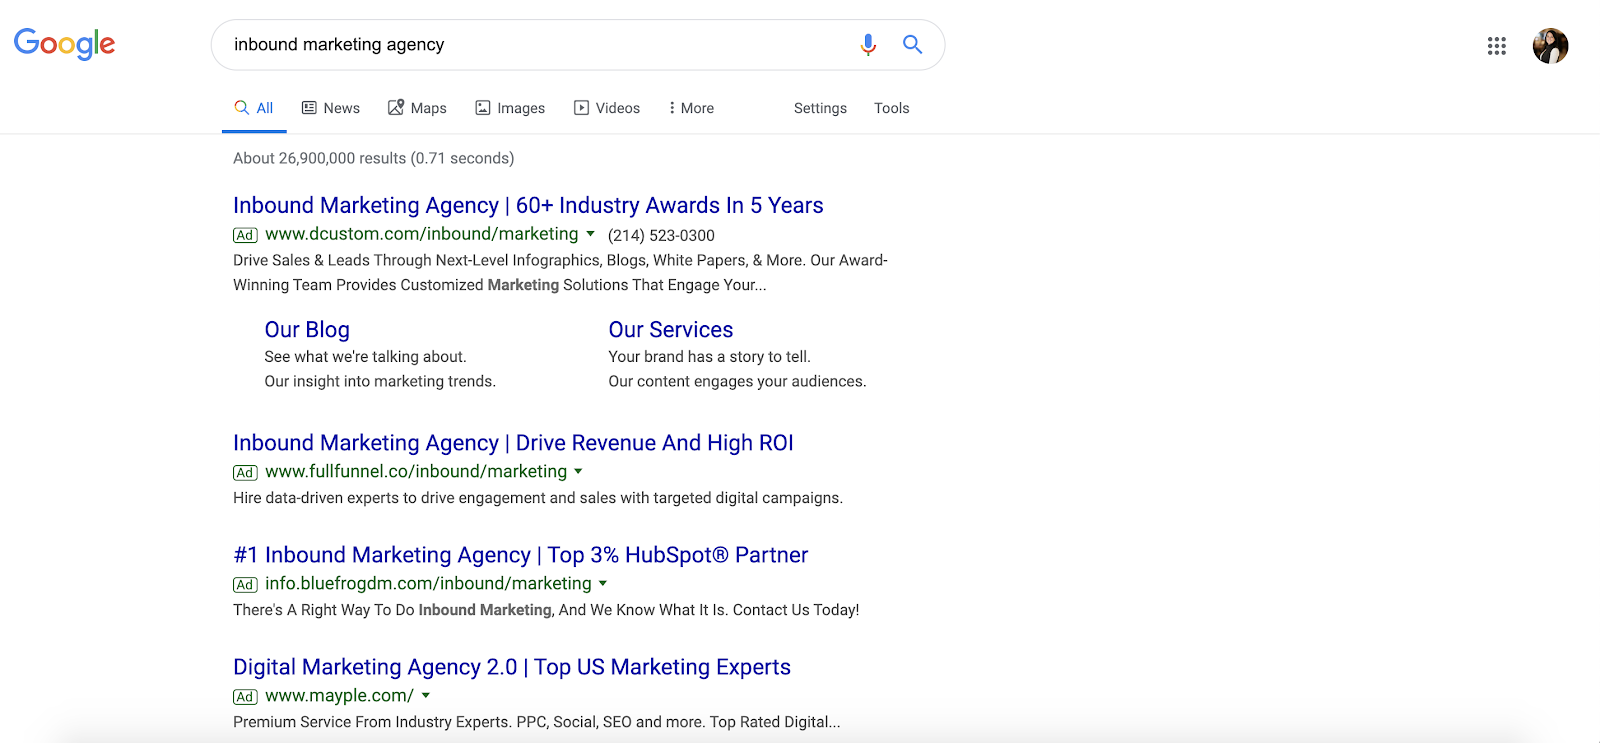The height and width of the screenshot is (743, 1600).
Task: Click the 'Our content engages your audiences.' text
Action: (x=737, y=382)
